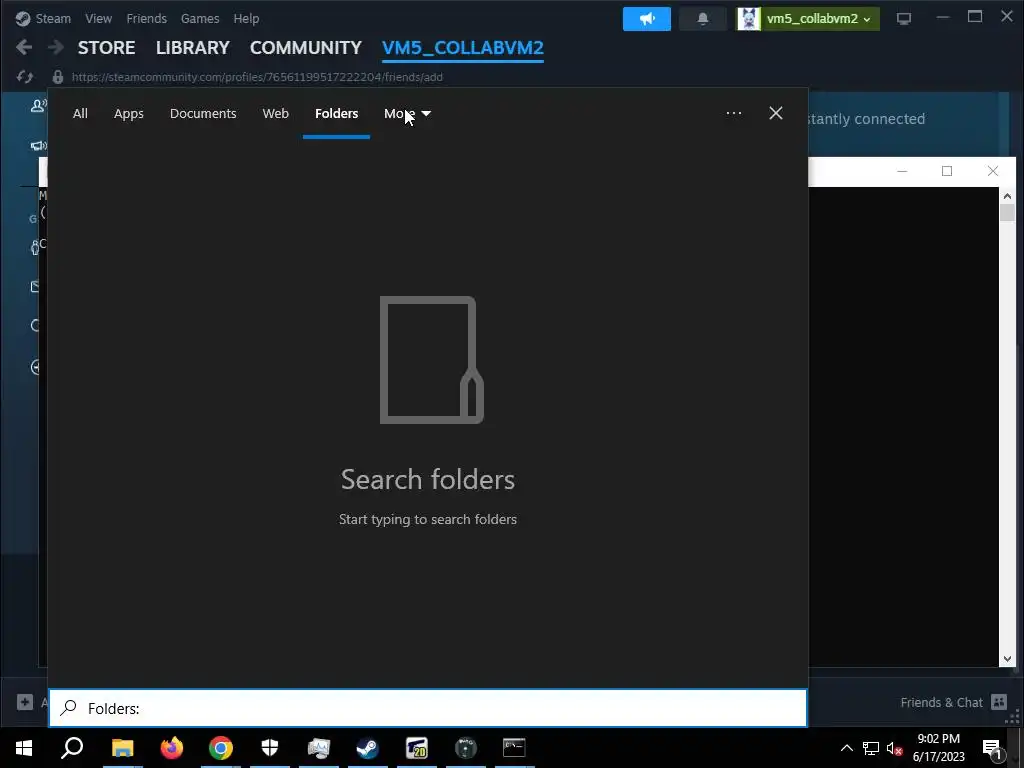Switch to the Web search tab
Viewport: 1024px width, 768px height.
click(x=276, y=114)
